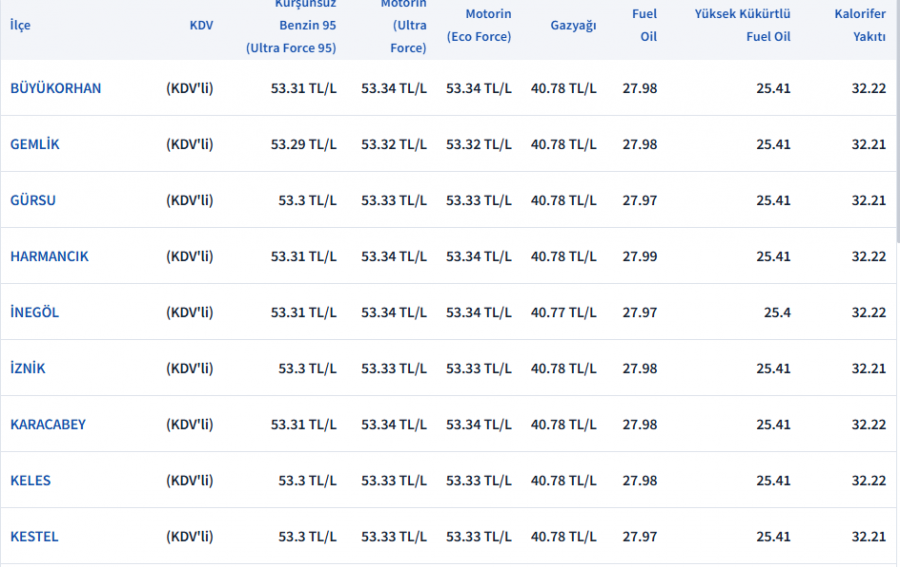
Task: Click GEMLİK's 53.29 TL/L benzin price
Action: [303, 144]
